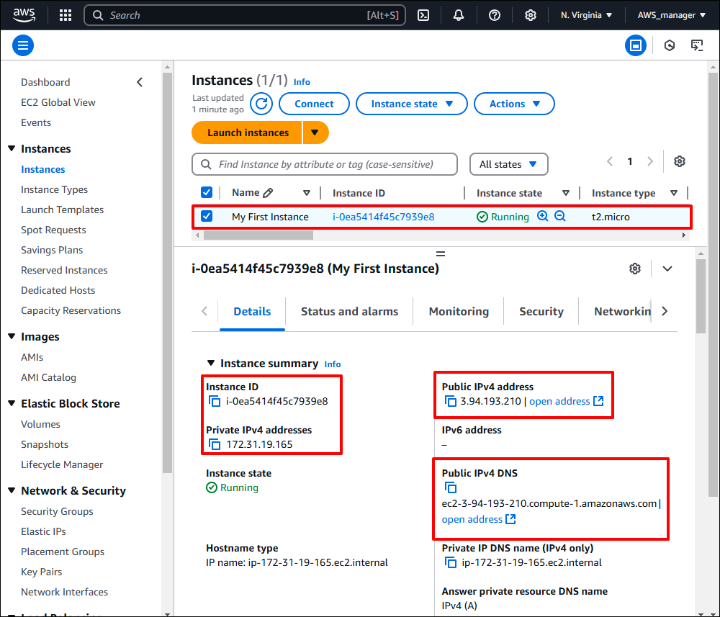720x617 pixels.
Task: Open the help question-mark icon
Action: [495, 15]
